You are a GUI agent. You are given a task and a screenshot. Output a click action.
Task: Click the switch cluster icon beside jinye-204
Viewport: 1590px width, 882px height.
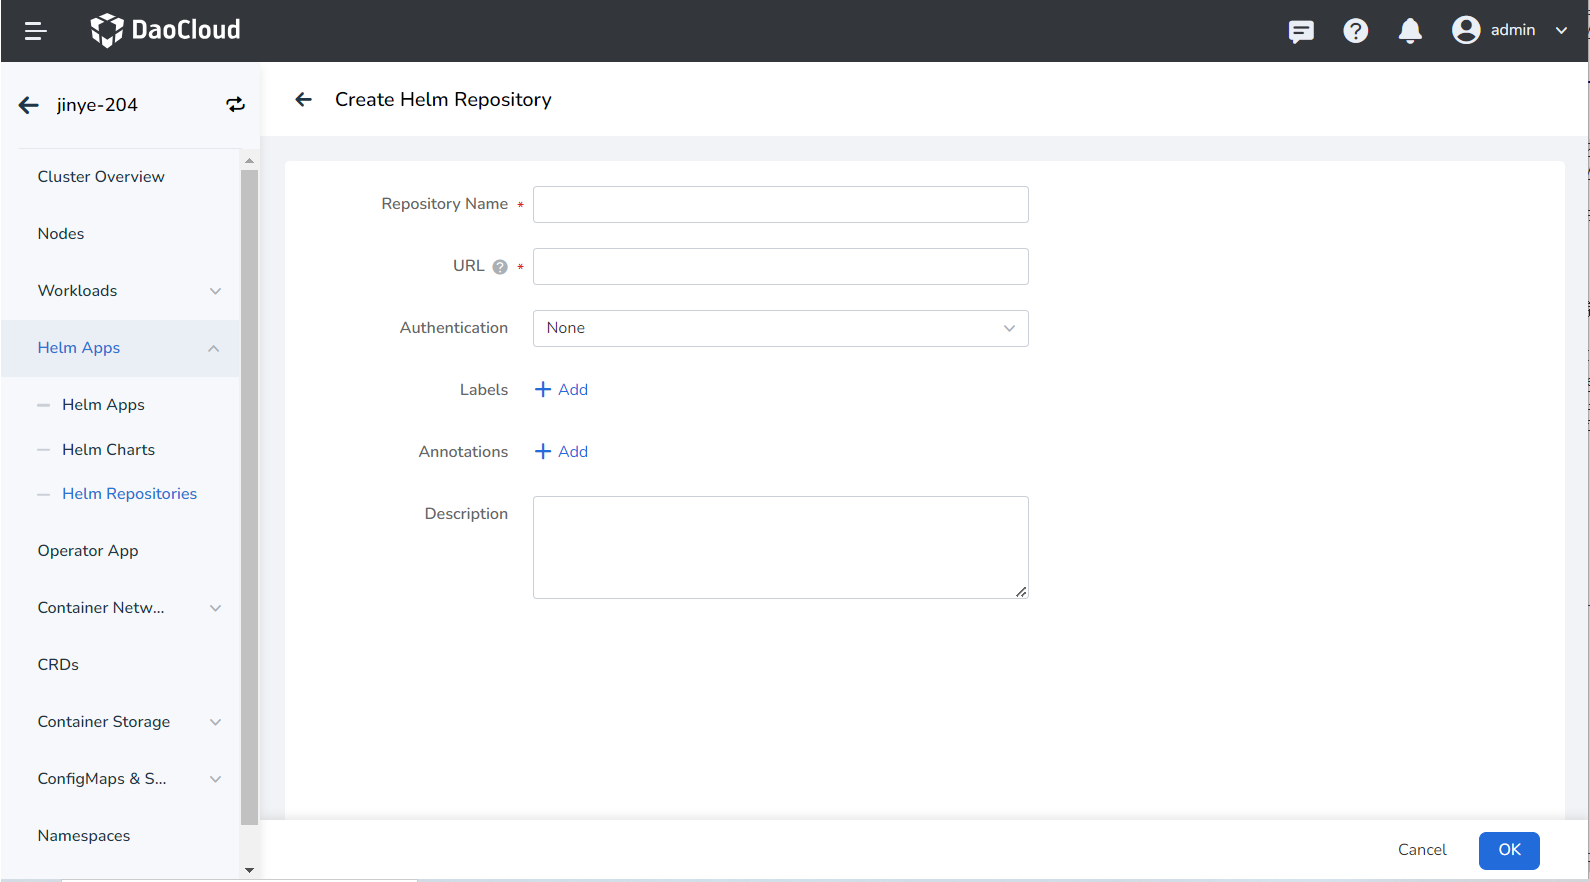click(235, 105)
